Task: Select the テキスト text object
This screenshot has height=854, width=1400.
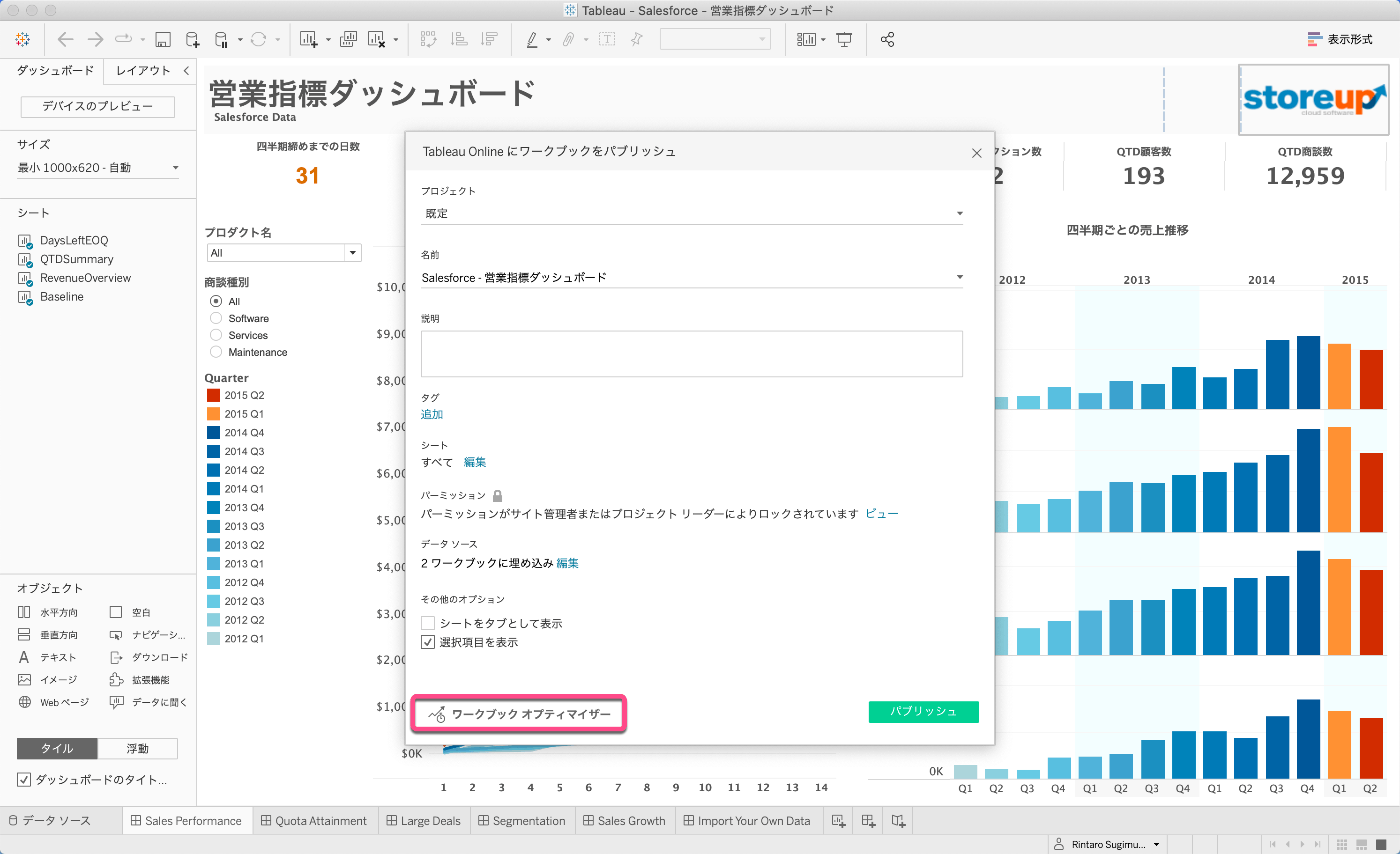Action: click(47, 657)
